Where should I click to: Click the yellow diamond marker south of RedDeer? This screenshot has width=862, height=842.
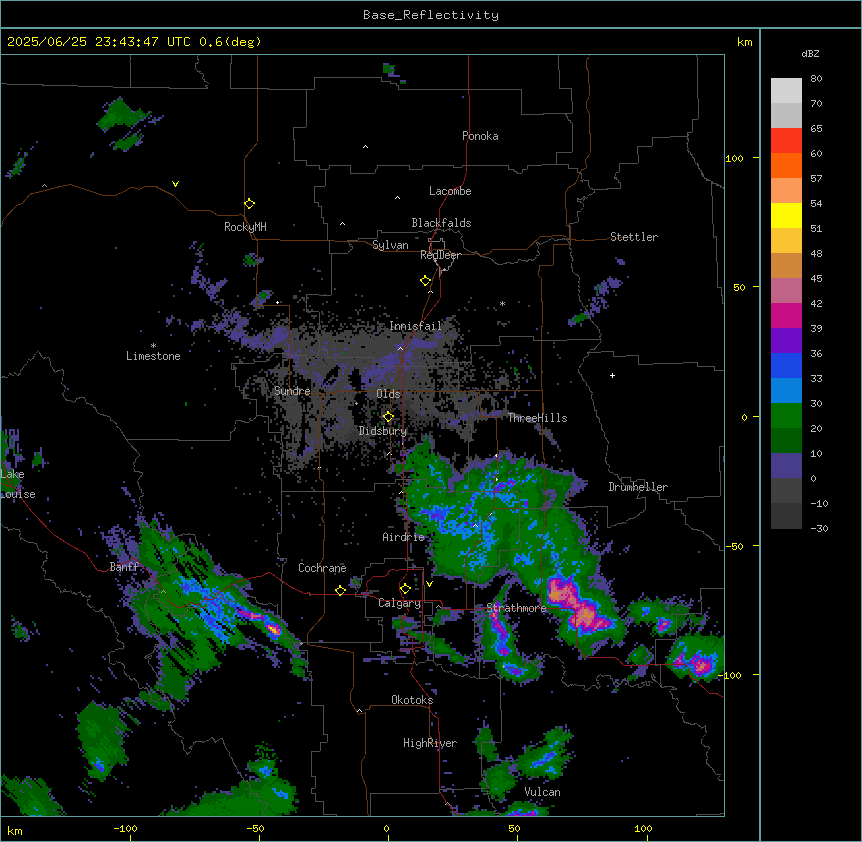coord(426,281)
